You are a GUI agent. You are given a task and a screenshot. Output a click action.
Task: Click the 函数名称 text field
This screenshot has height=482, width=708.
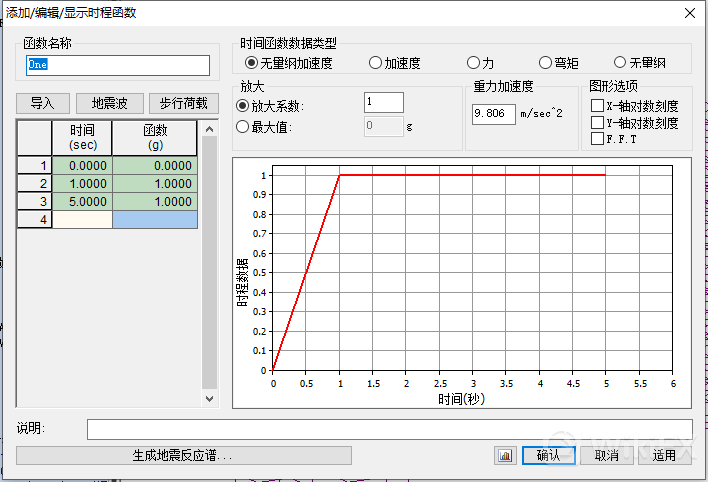pyautogui.click(x=118, y=65)
